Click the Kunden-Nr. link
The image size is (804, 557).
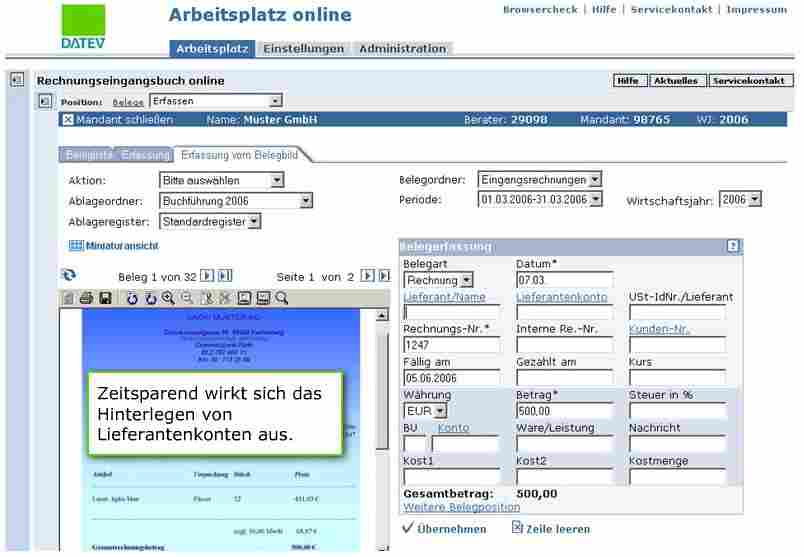pyautogui.click(x=659, y=329)
